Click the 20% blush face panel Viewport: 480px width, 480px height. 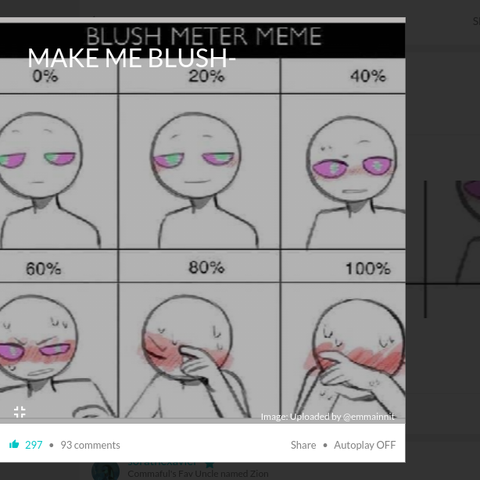click(199, 171)
